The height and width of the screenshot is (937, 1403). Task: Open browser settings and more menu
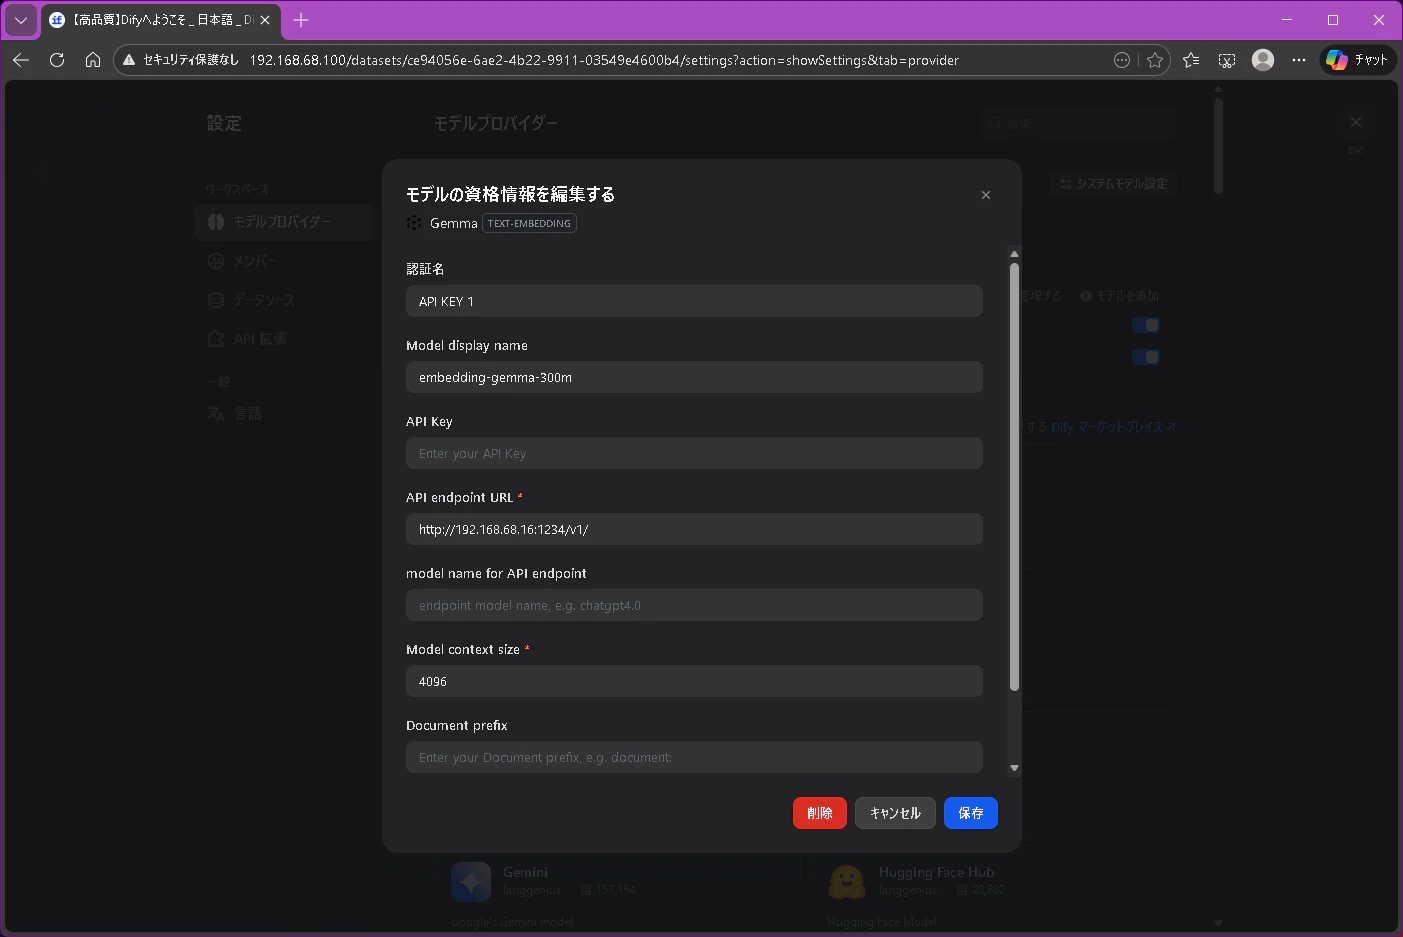pos(1299,60)
